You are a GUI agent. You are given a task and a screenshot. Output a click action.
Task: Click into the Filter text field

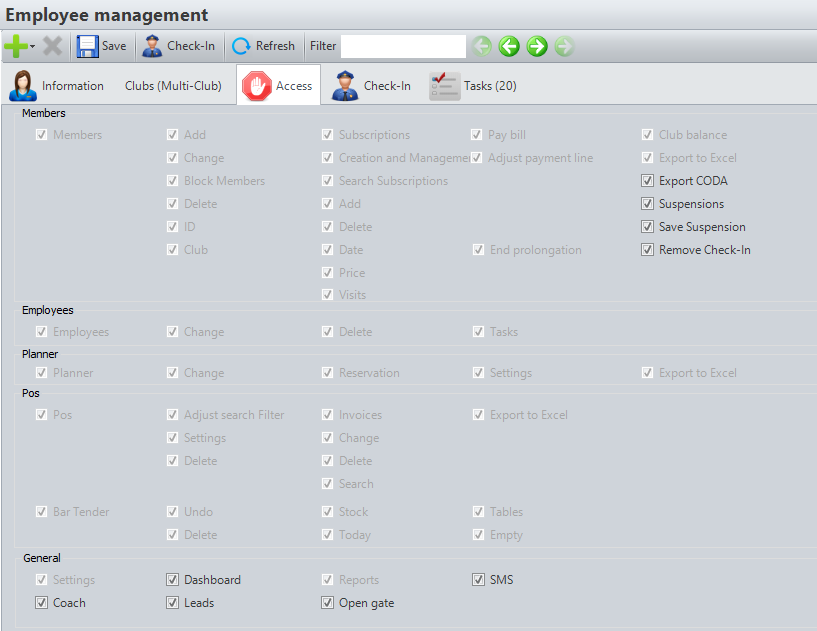[x=403, y=46]
